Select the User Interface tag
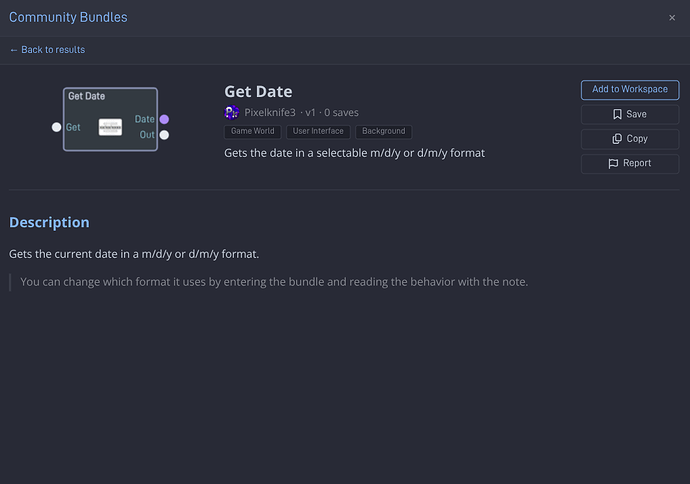The width and height of the screenshot is (690, 484). point(318,131)
